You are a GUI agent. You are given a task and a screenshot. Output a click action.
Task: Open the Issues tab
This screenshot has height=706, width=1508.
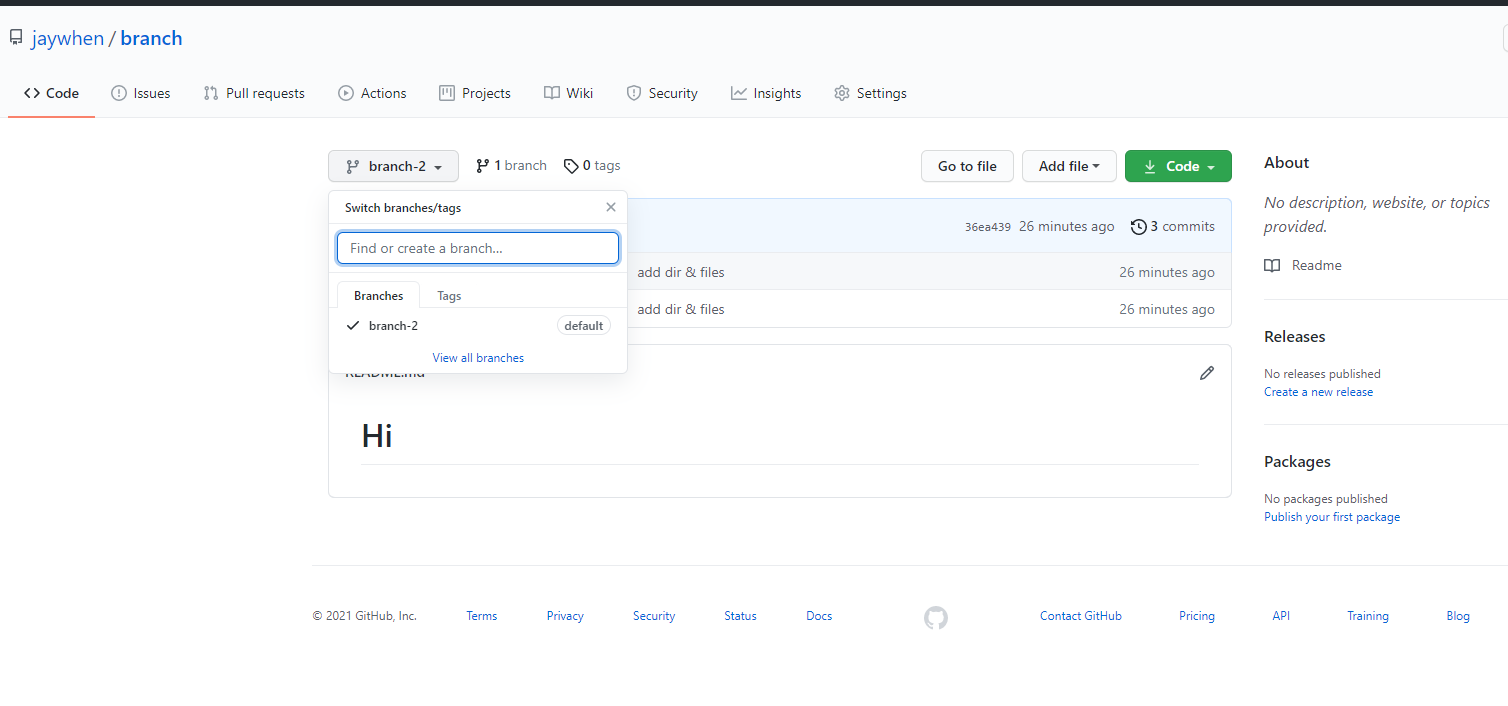[x=140, y=93]
